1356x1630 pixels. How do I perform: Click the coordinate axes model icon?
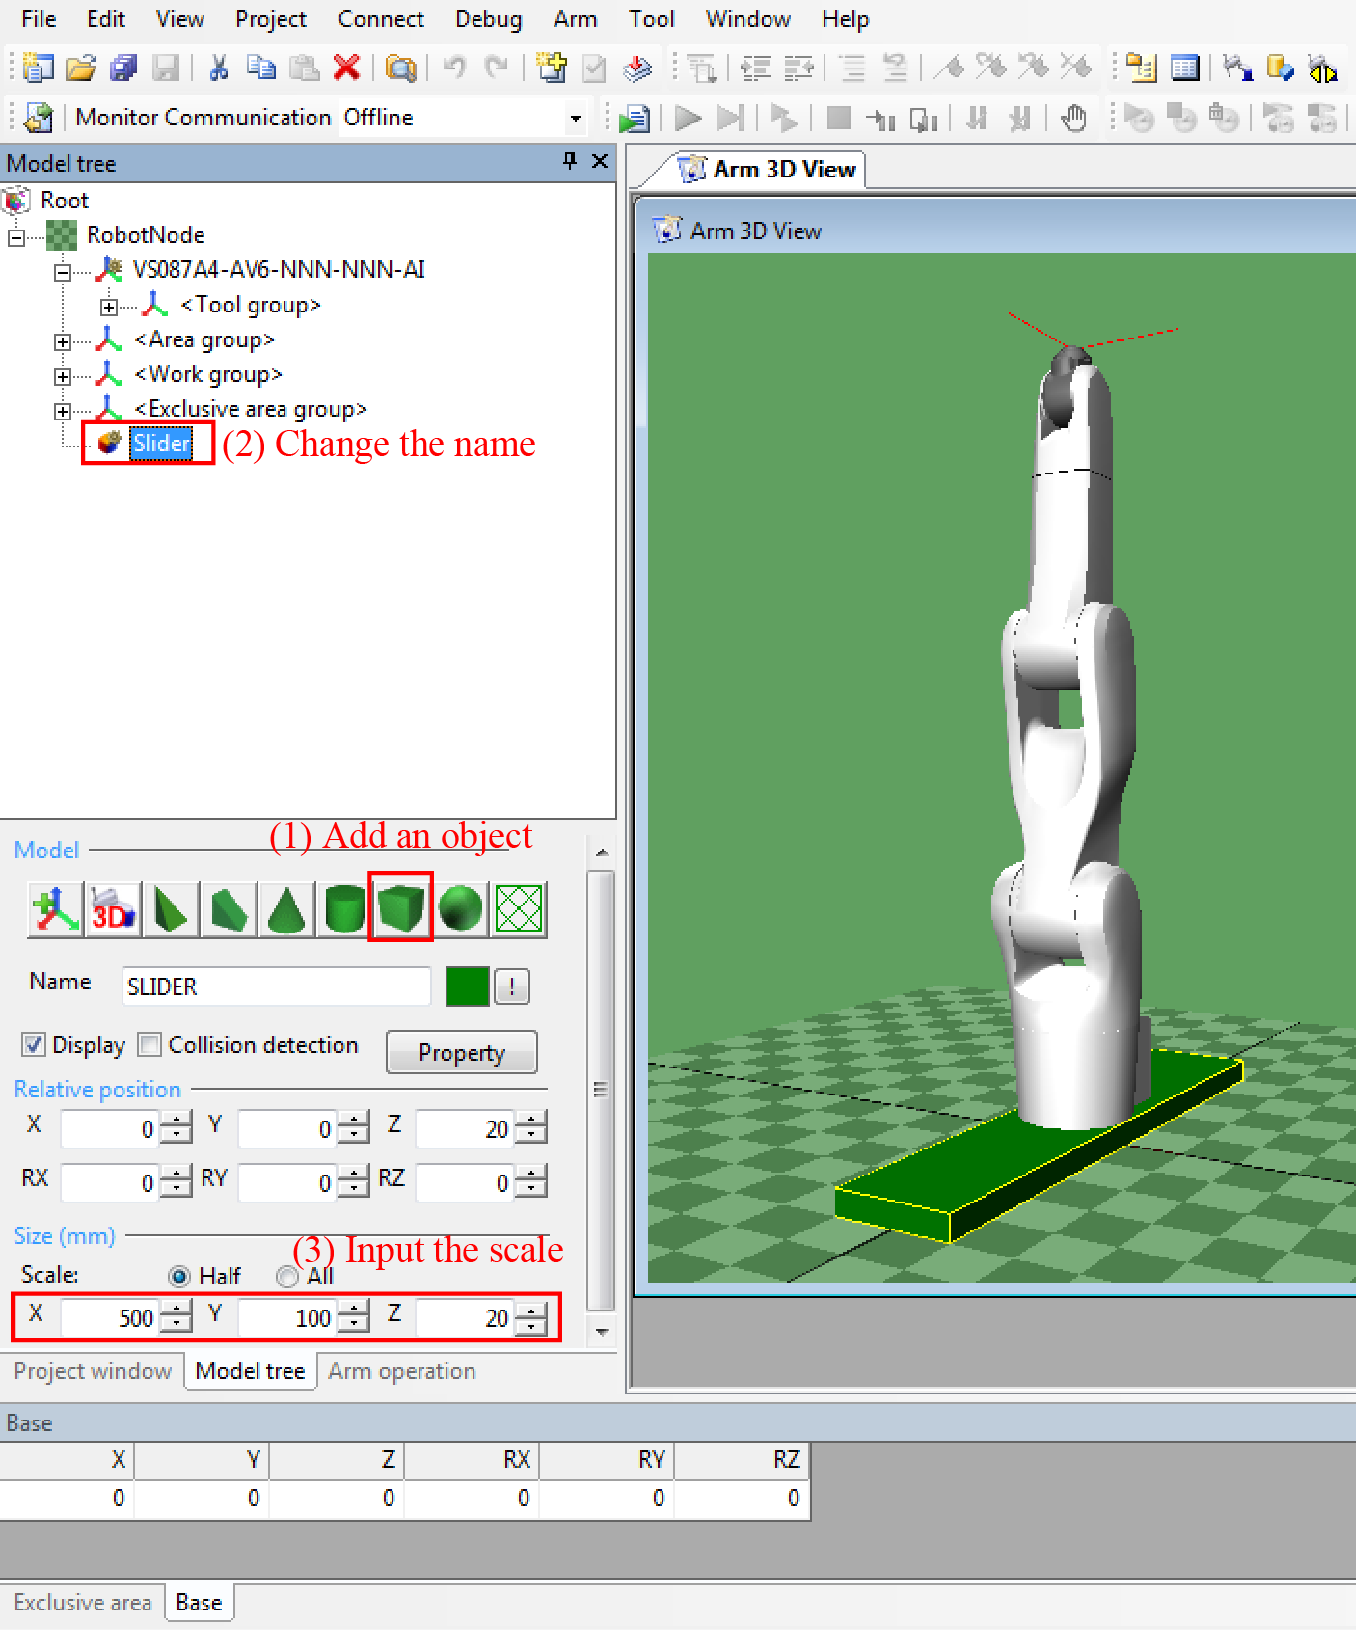(x=55, y=908)
